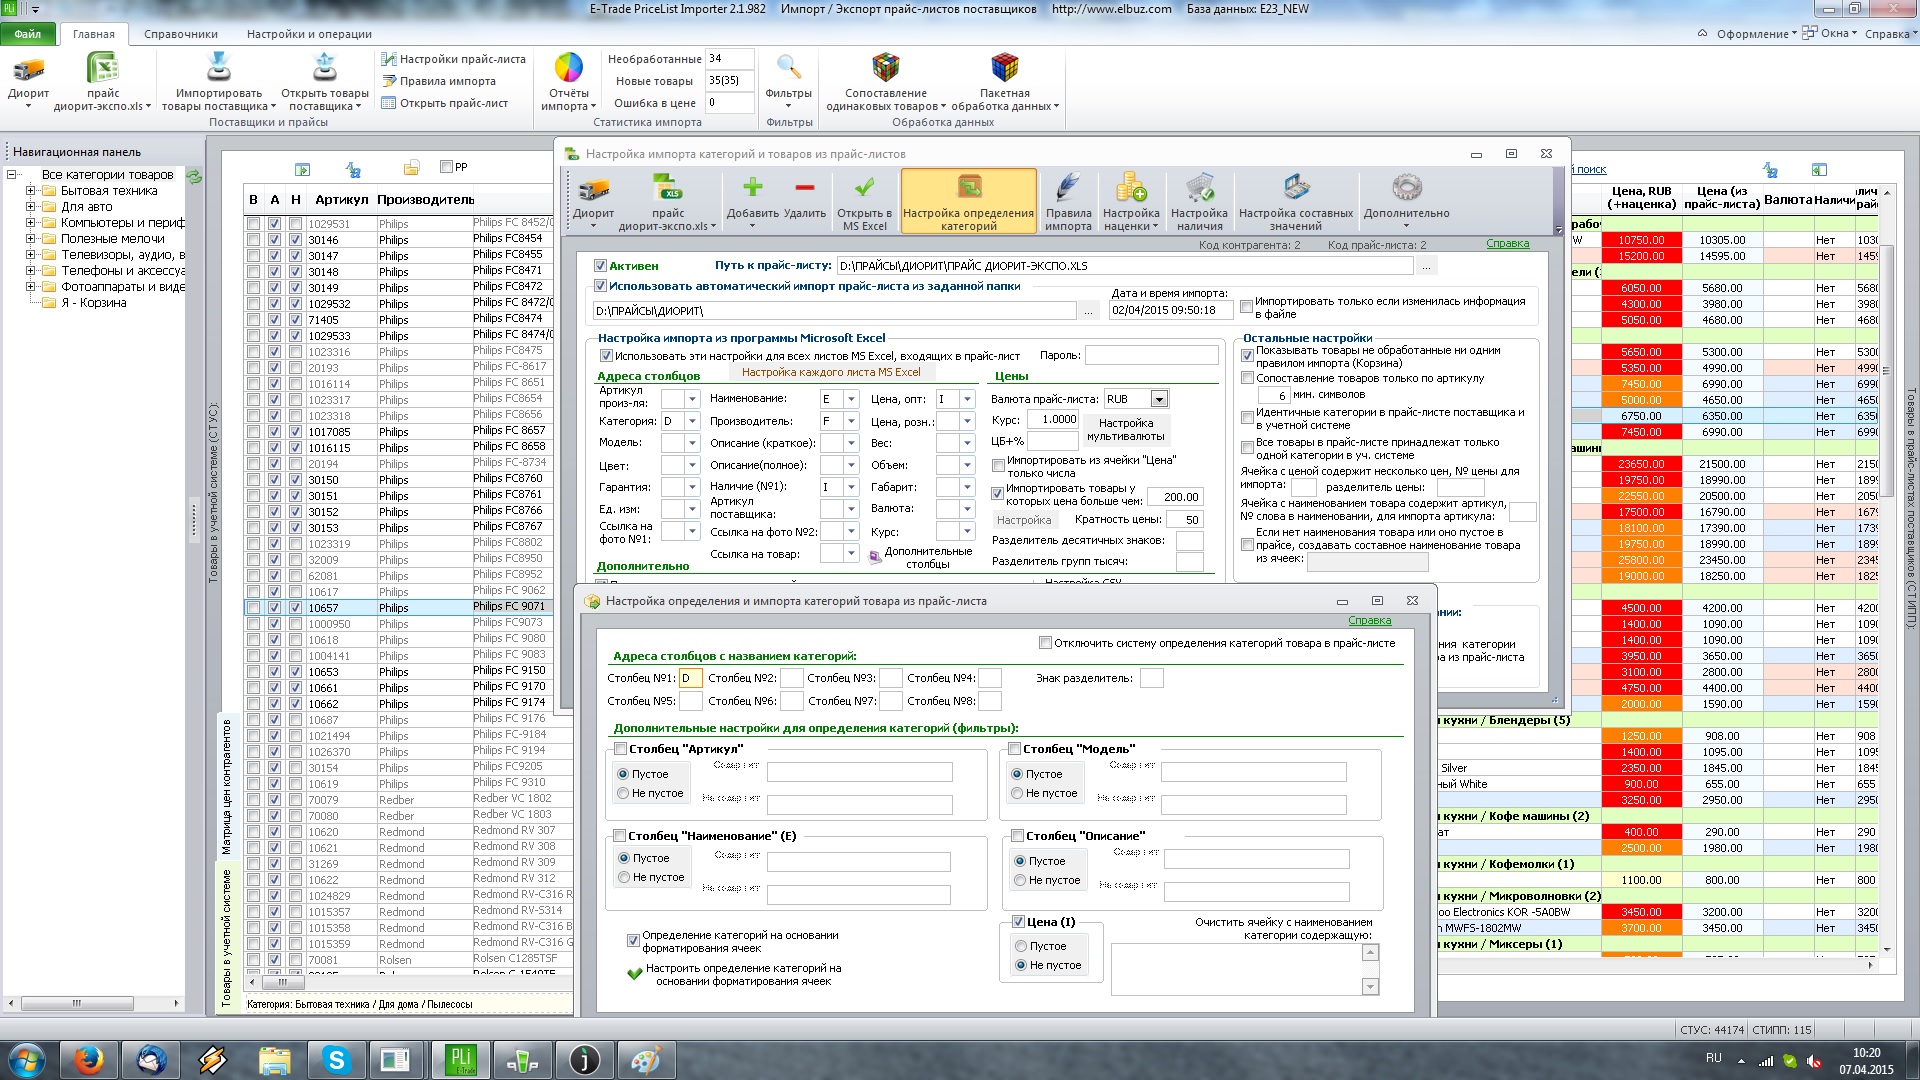Open Справка link in import settings window

tap(1508, 244)
